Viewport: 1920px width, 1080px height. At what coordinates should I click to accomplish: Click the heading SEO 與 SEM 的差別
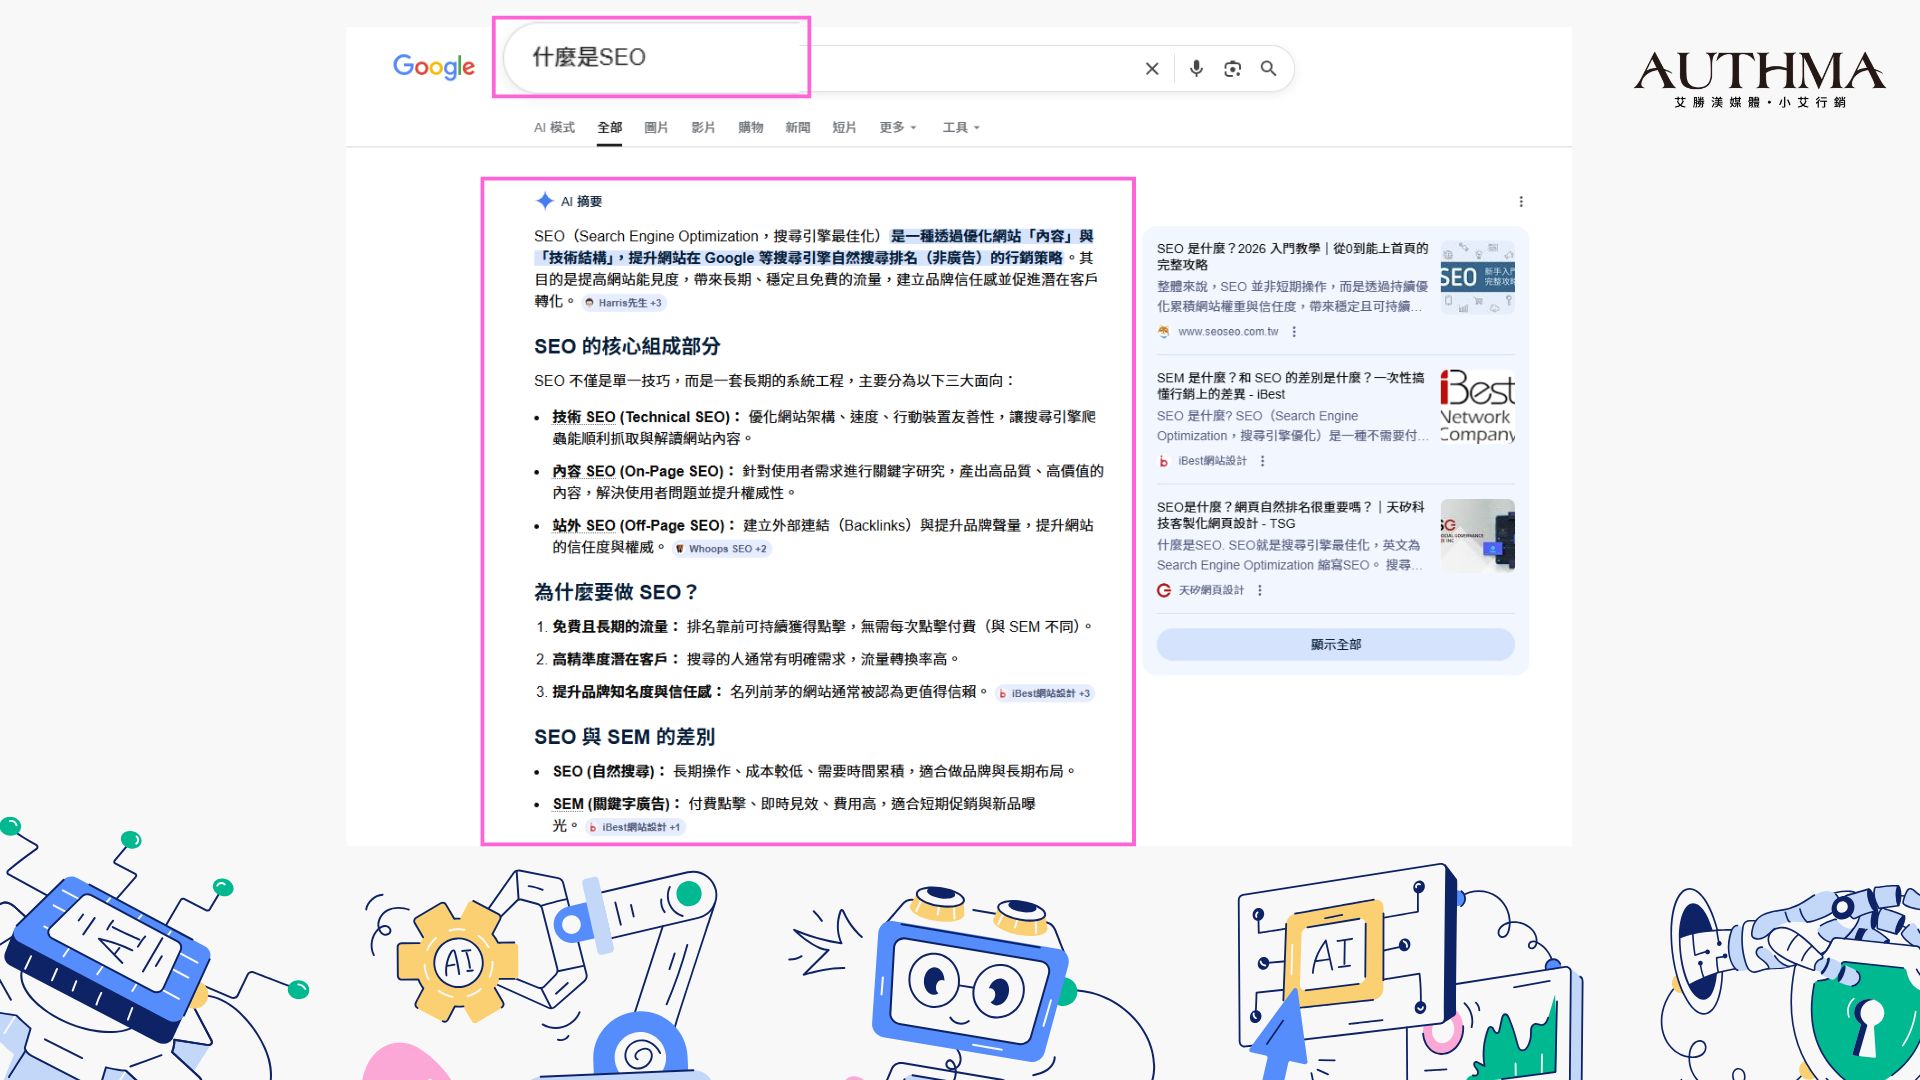624,737
